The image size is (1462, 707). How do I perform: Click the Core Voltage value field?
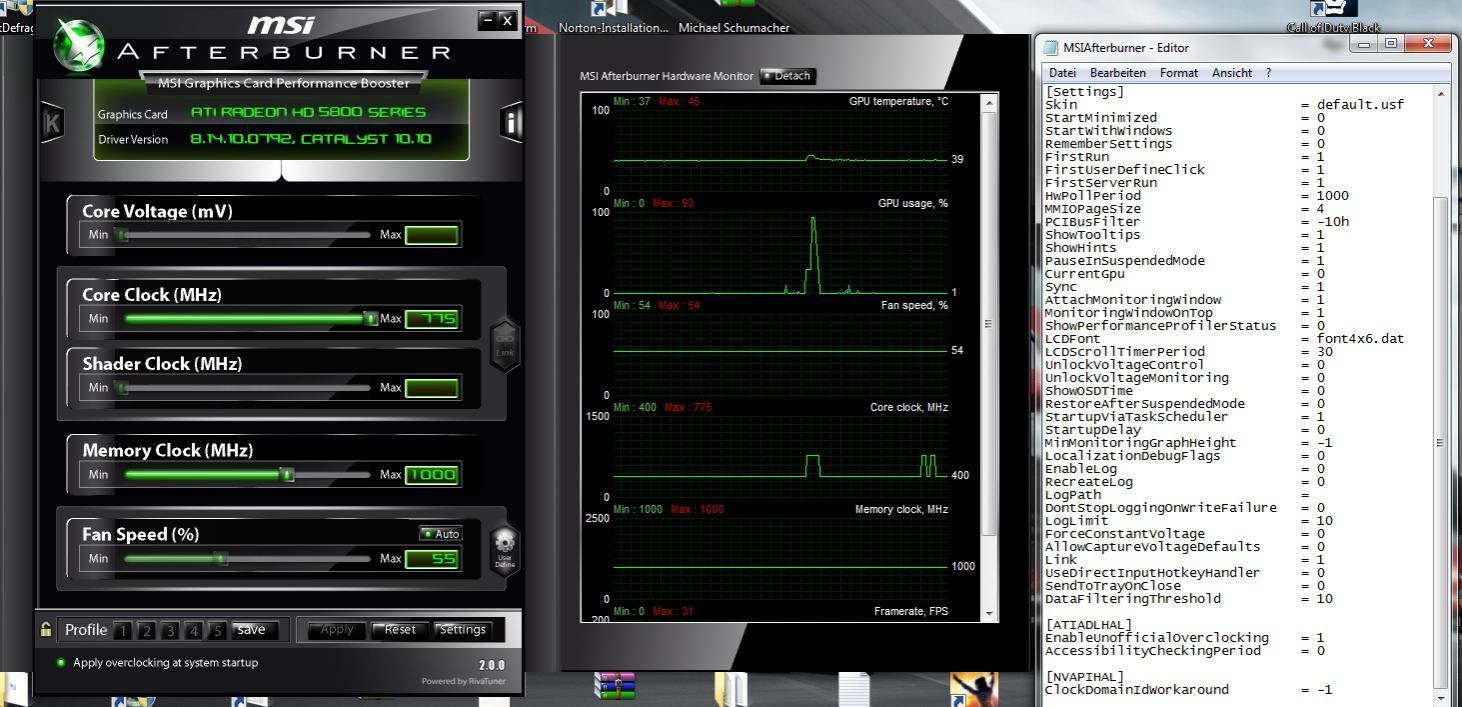pyautogui.click(x=432, y=236)
